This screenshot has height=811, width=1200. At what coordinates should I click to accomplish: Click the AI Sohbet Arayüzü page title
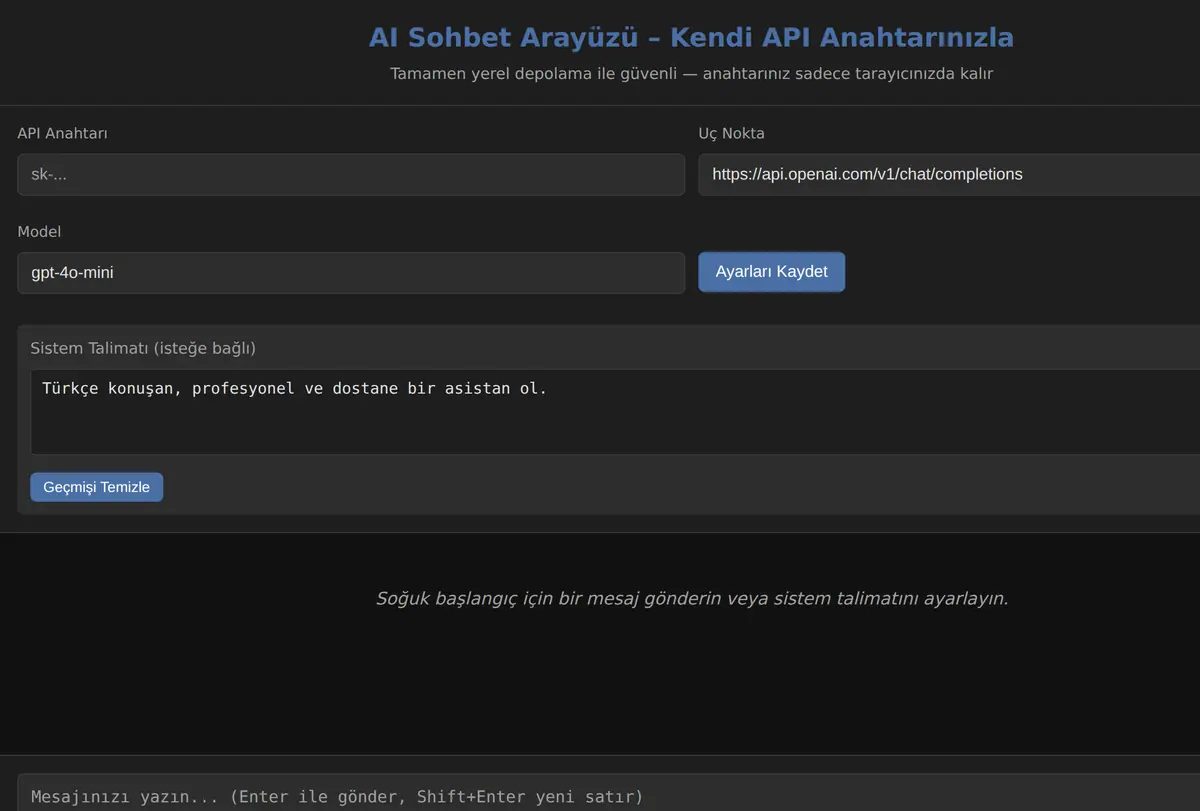[691, 38]
